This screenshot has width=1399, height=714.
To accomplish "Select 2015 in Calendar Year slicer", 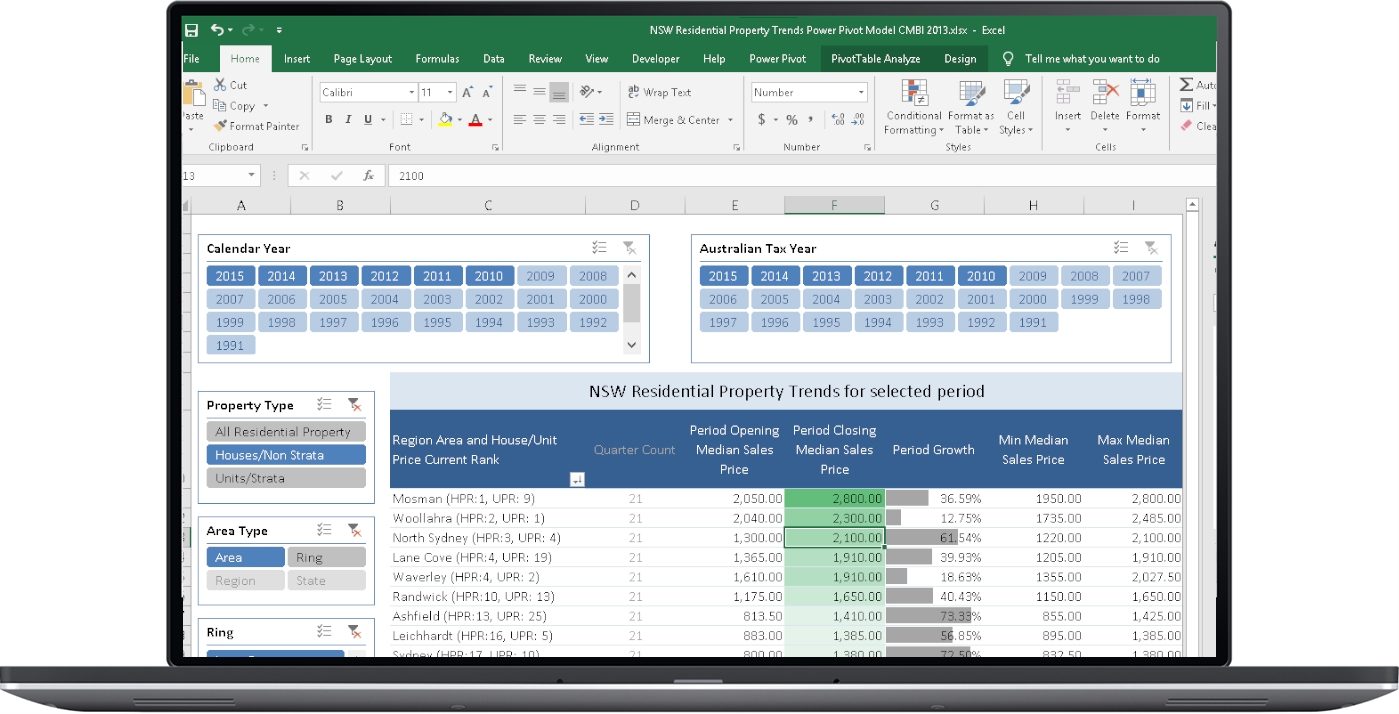I will coord(230,276).
